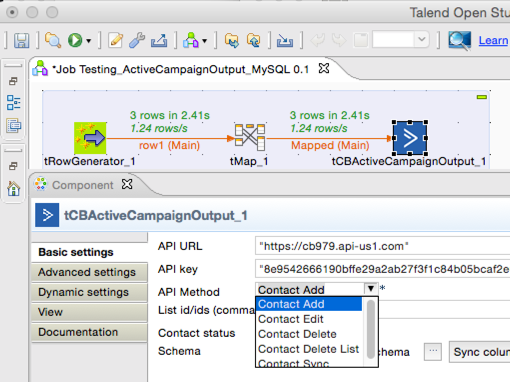Click the API key input field
Viewport: 510px width, 382px height.
382,269
